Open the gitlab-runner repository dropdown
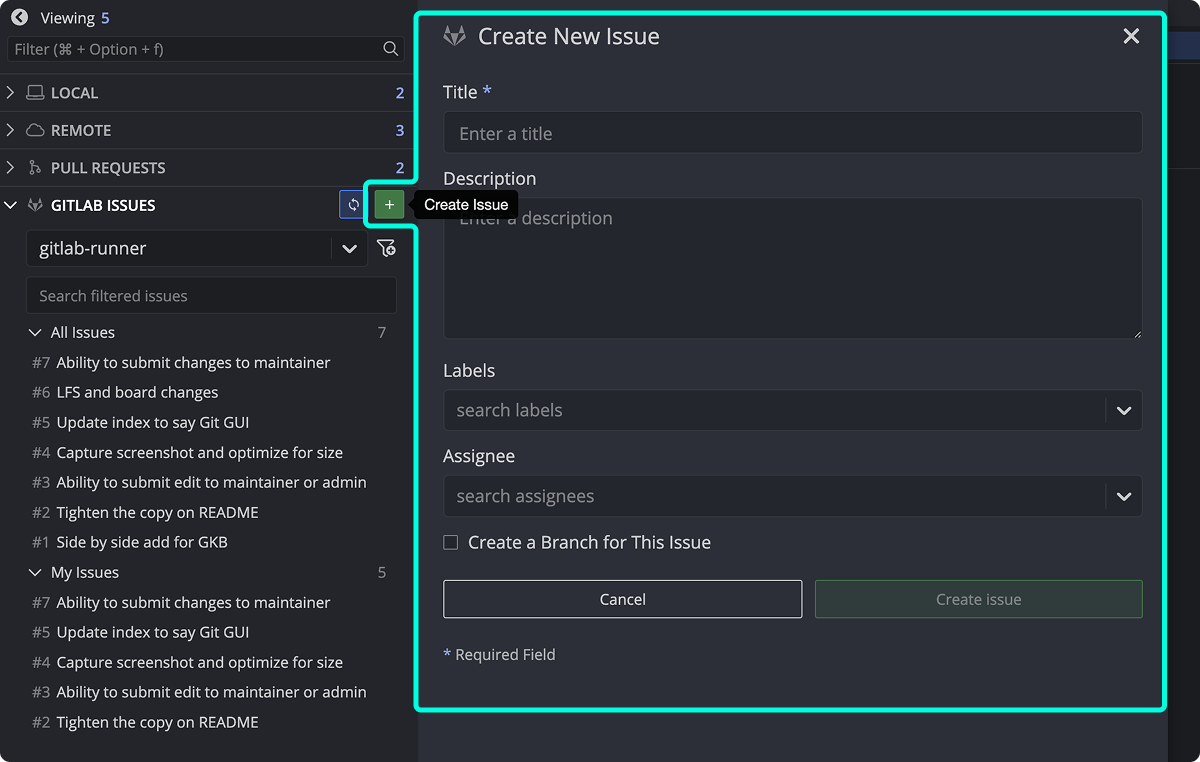The image size is (1200, 762). [350, 248]
